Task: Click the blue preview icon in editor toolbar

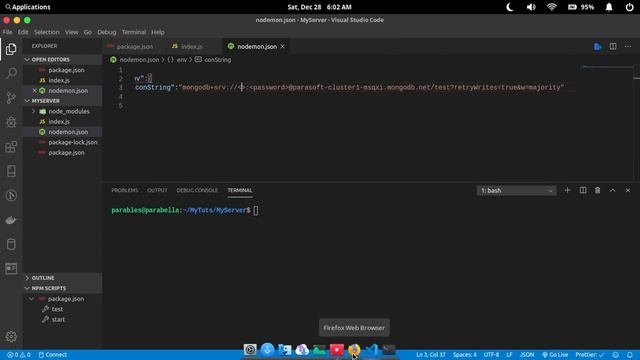Action: (598, 47)
